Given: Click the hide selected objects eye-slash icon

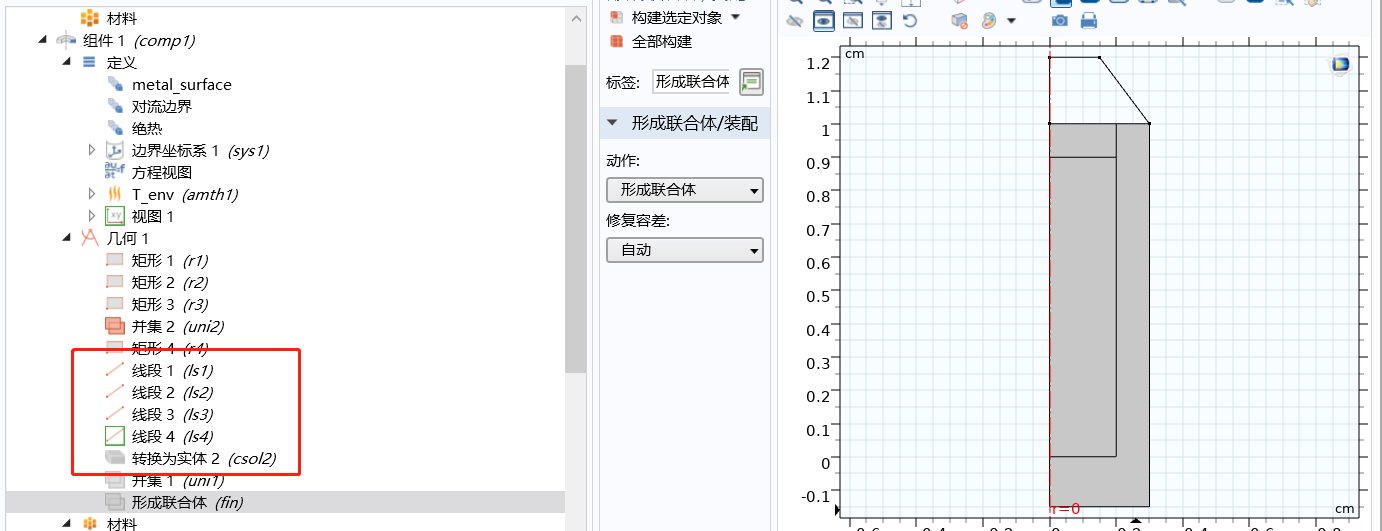Looking at the screenshot, I should coord(795,20).
